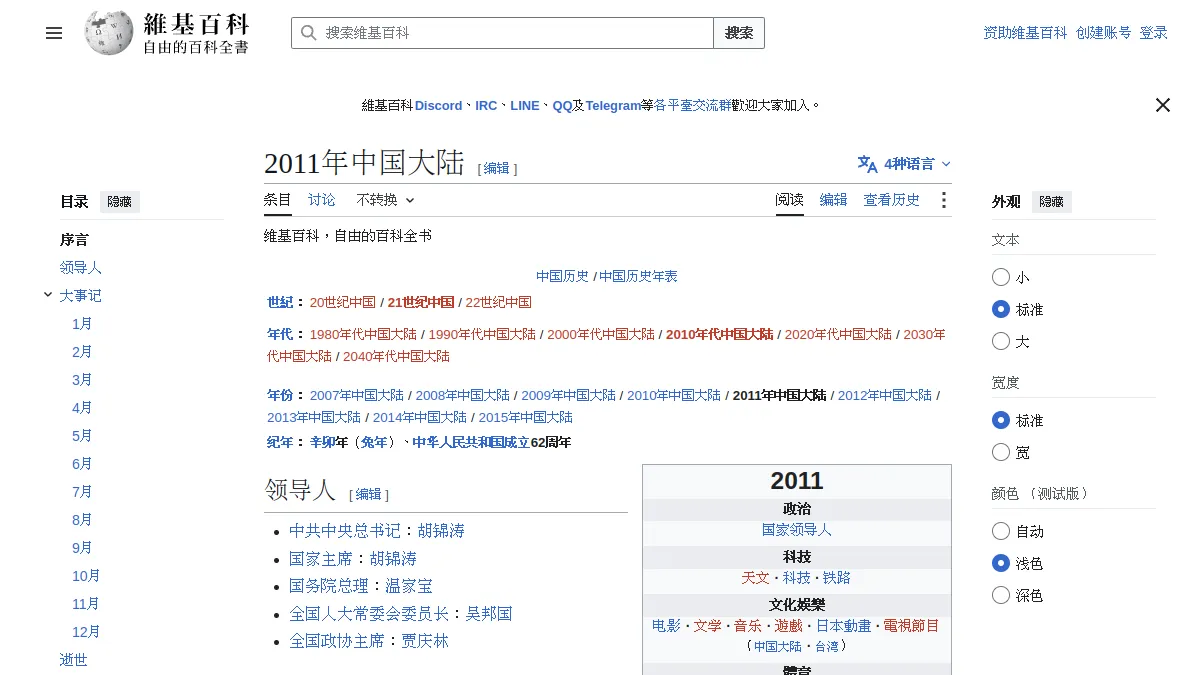Open the 贾庆林 link

point(425,641)
